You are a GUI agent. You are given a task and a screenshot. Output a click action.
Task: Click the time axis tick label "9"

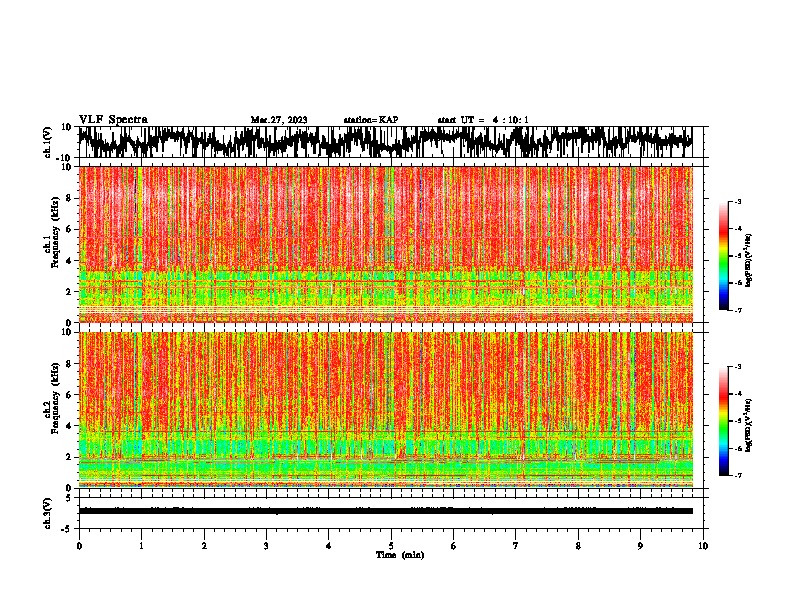640,546
